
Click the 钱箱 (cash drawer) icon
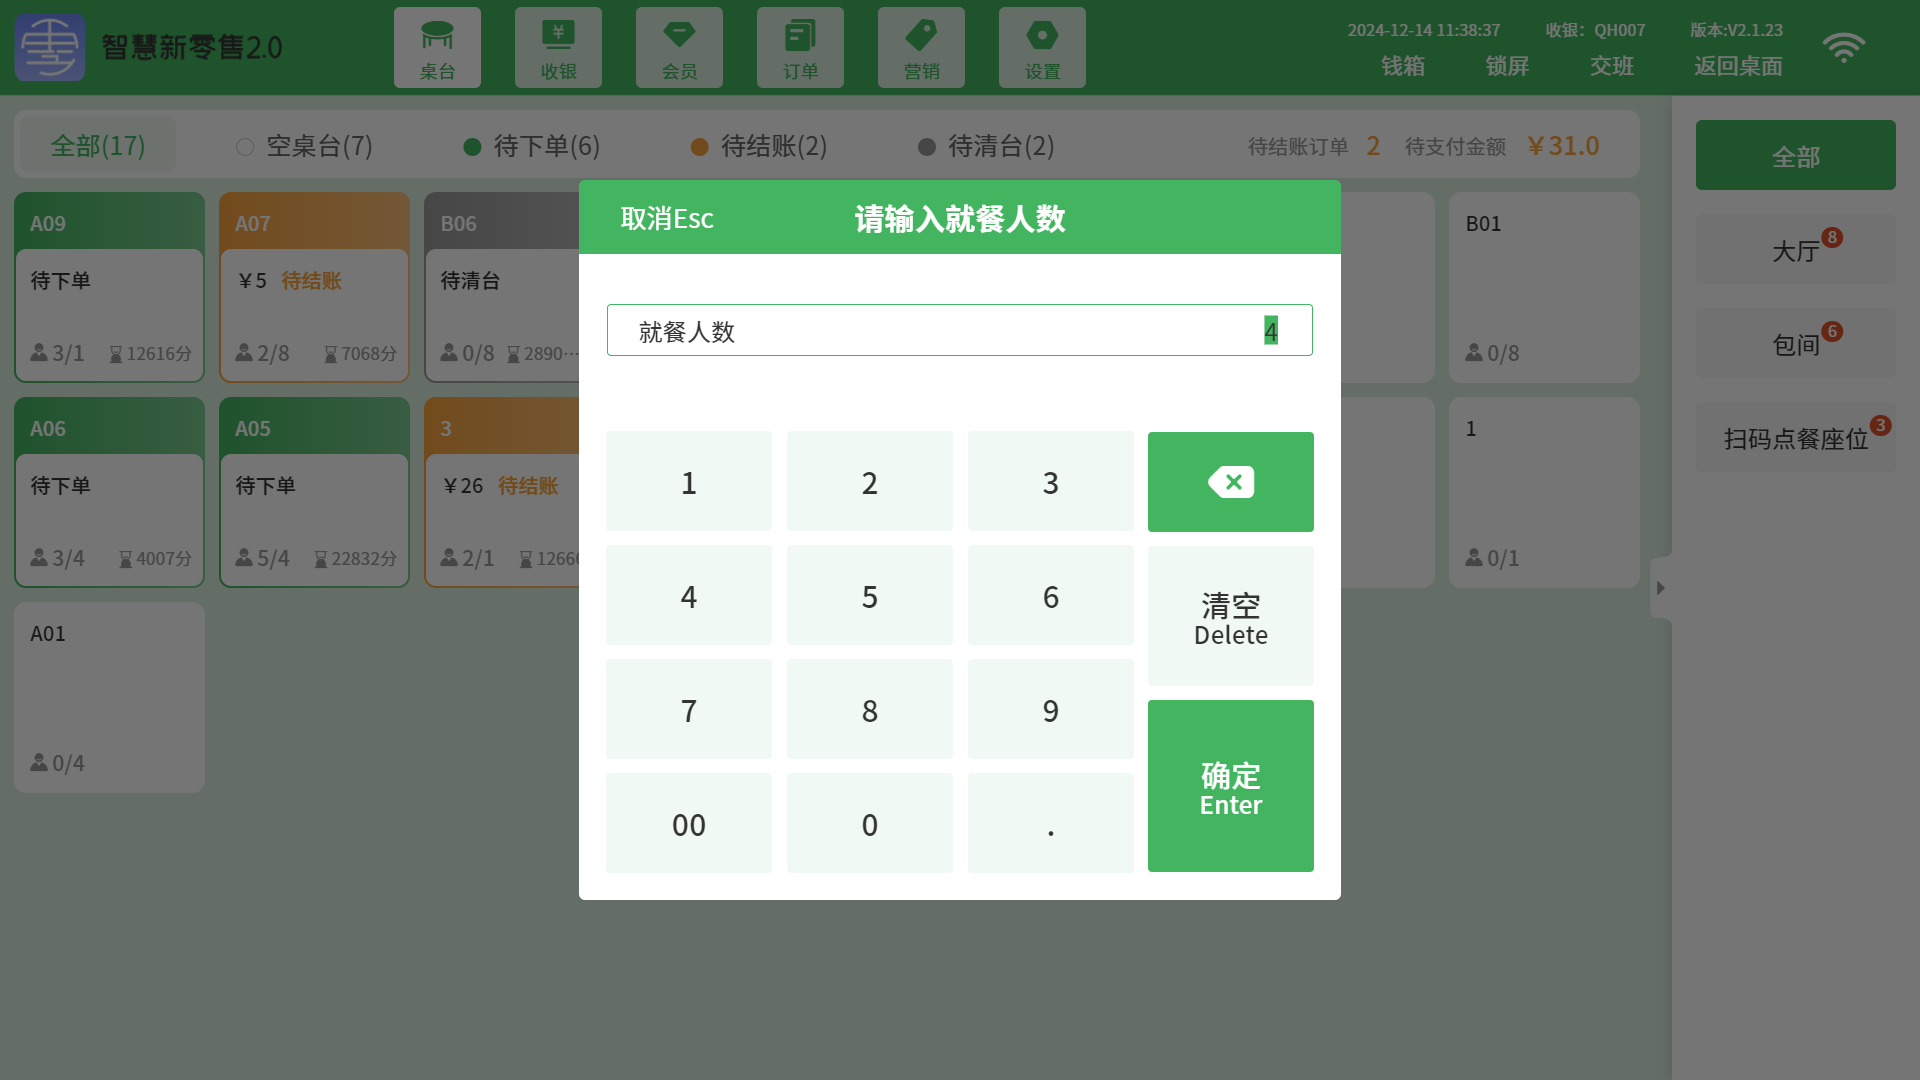coord(1403,62)
